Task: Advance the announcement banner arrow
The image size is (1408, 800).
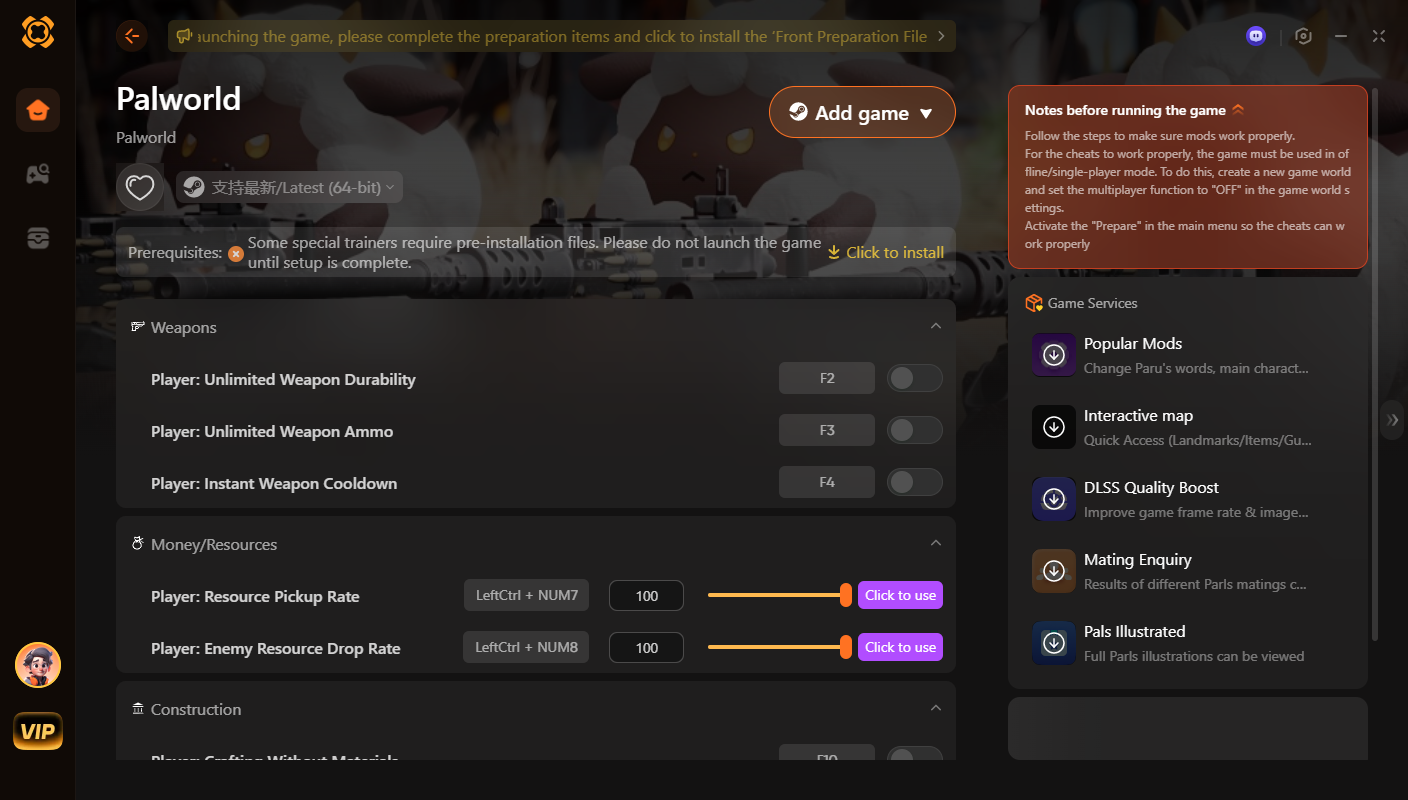Action: pyautogui.click(x=941, y=36)
